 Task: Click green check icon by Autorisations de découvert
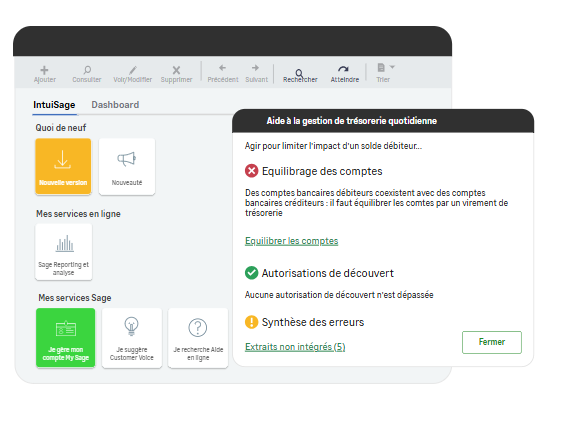[251, 273]
